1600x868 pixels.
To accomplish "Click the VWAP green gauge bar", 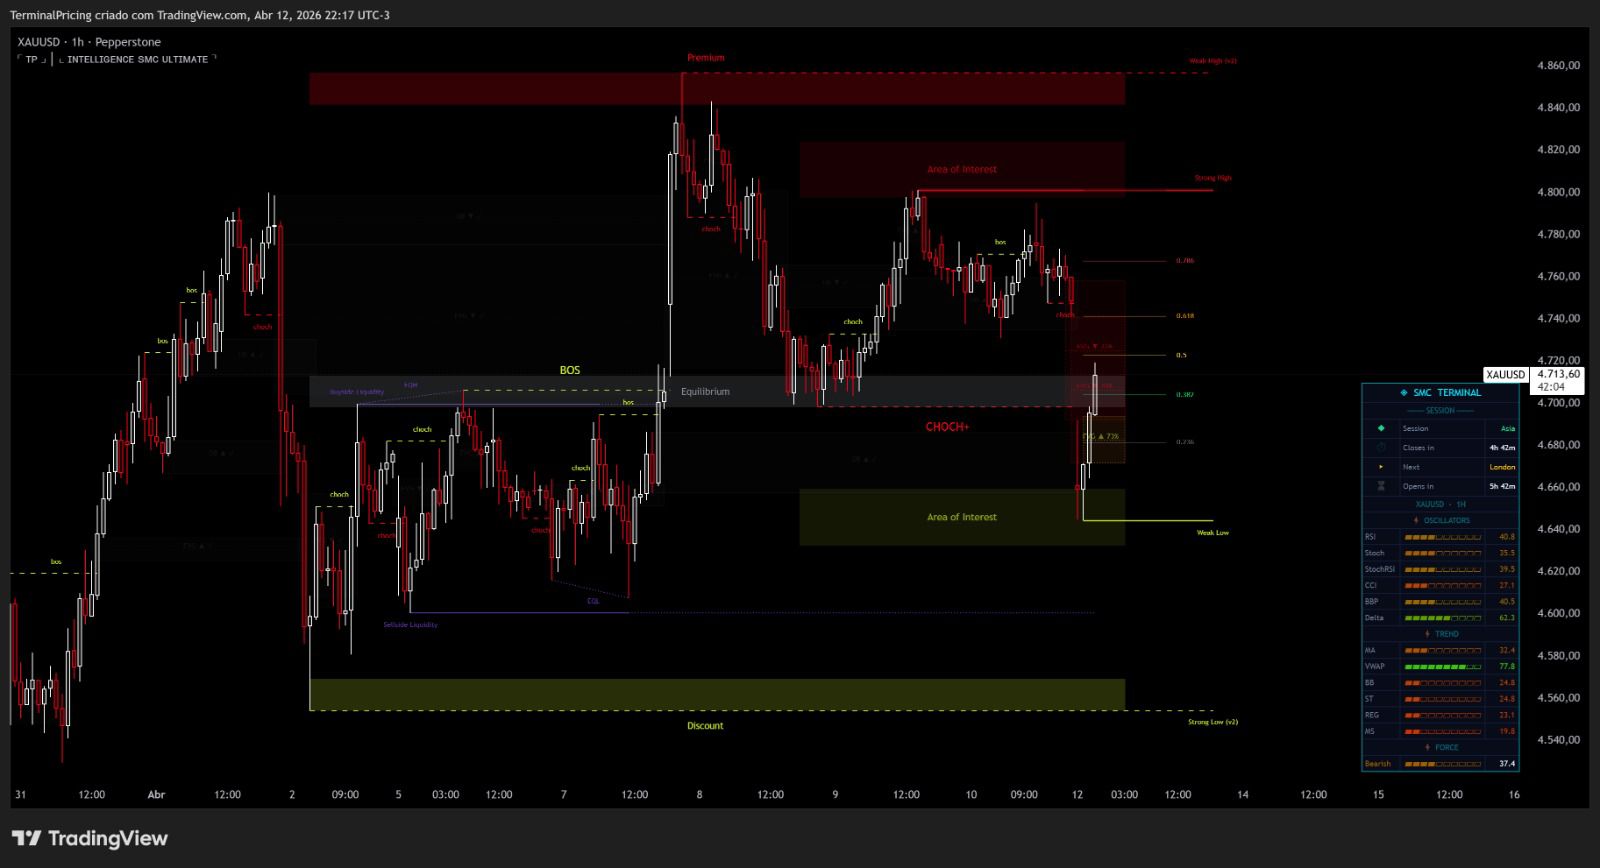I will [1442, 666].
